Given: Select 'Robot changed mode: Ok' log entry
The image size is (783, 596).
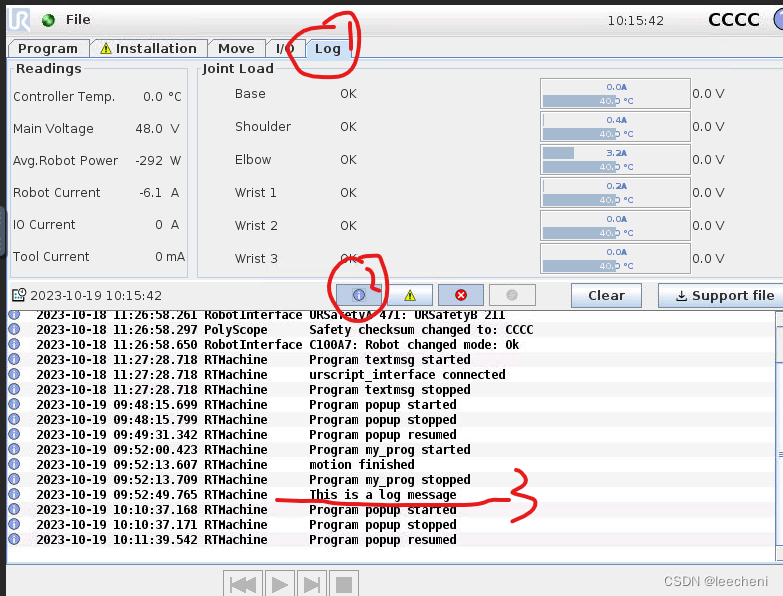Looking at the screenshot, I should tap(391, 345).
